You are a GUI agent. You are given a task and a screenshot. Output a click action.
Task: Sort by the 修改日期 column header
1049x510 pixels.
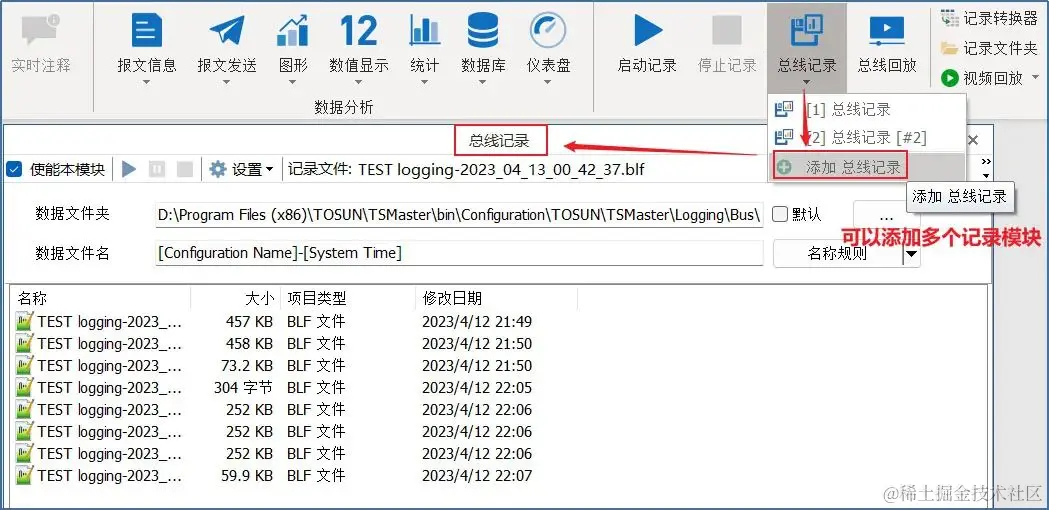click(x=496, y=298)
